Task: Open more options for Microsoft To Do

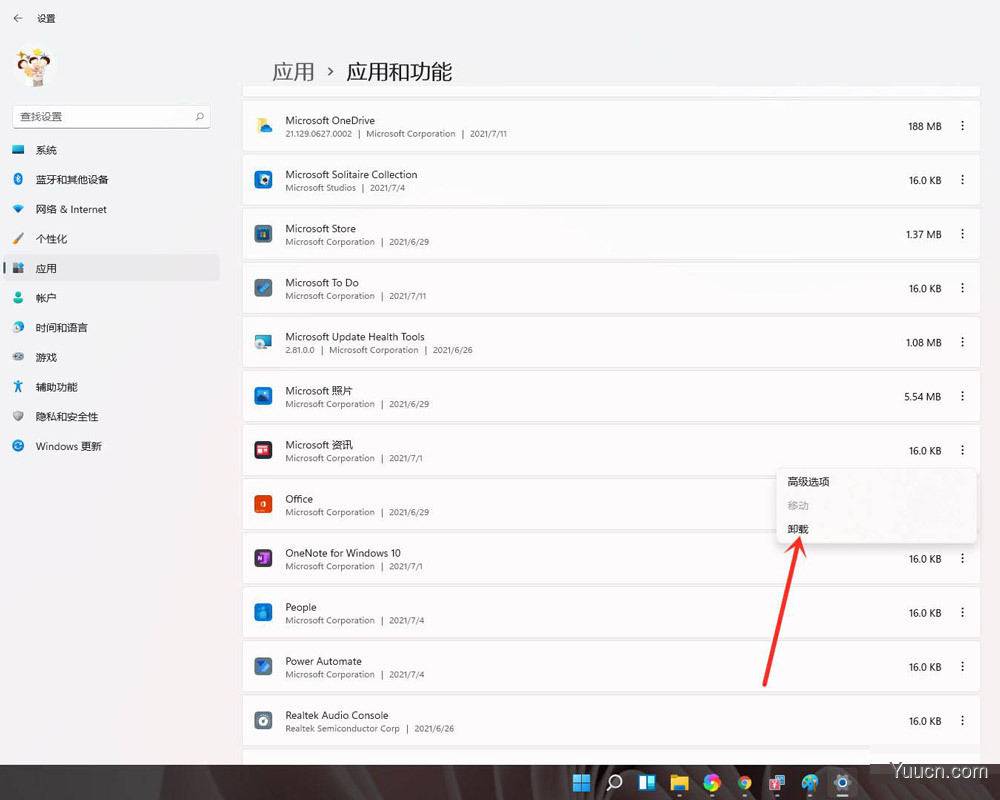Action: tap(962, 288)
